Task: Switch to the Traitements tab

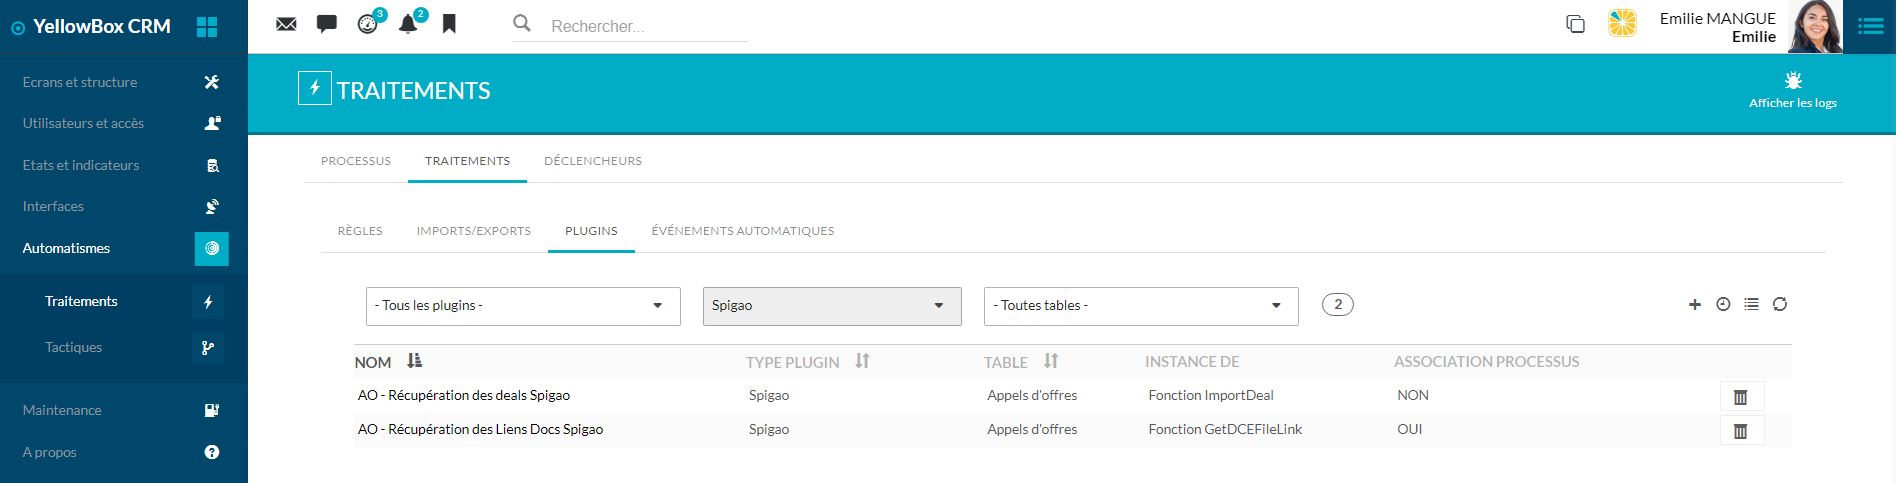Action: [467, 161]
